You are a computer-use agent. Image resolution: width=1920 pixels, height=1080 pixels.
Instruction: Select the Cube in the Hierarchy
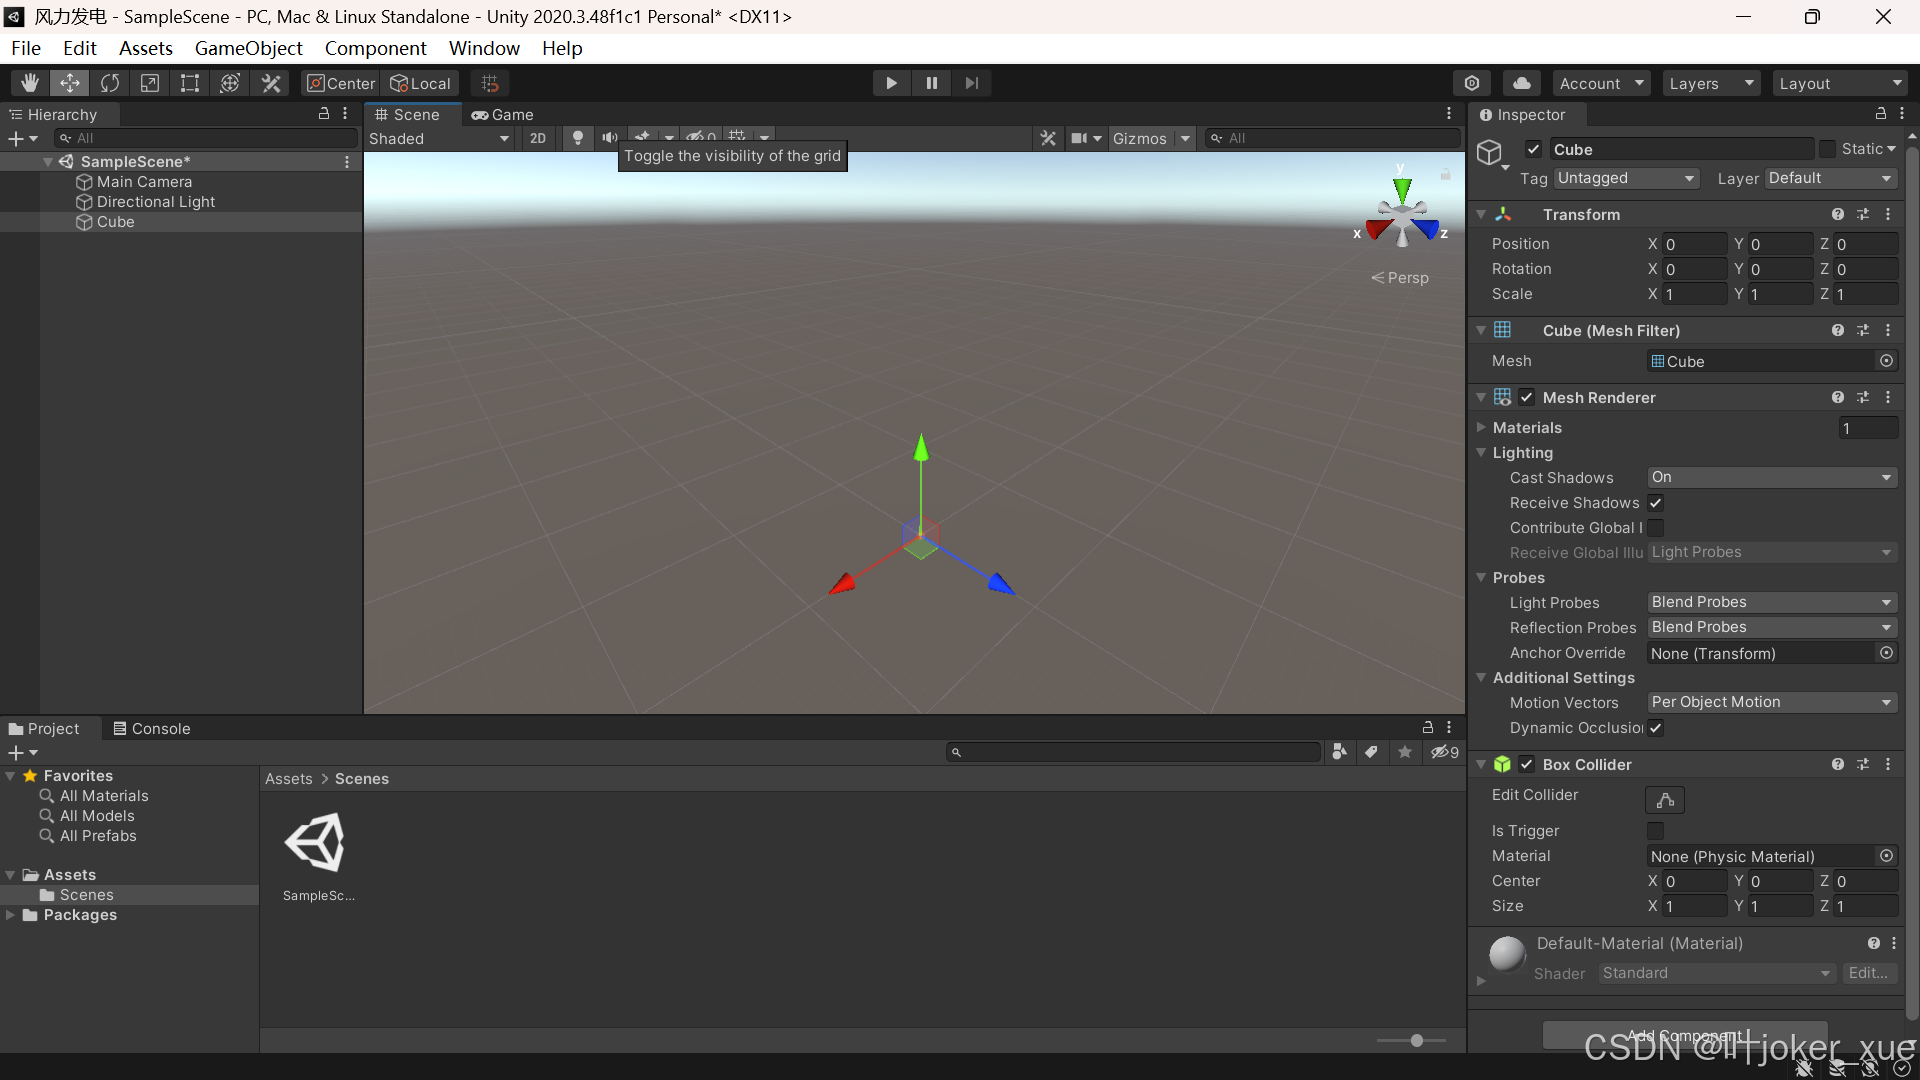(117, 222)
